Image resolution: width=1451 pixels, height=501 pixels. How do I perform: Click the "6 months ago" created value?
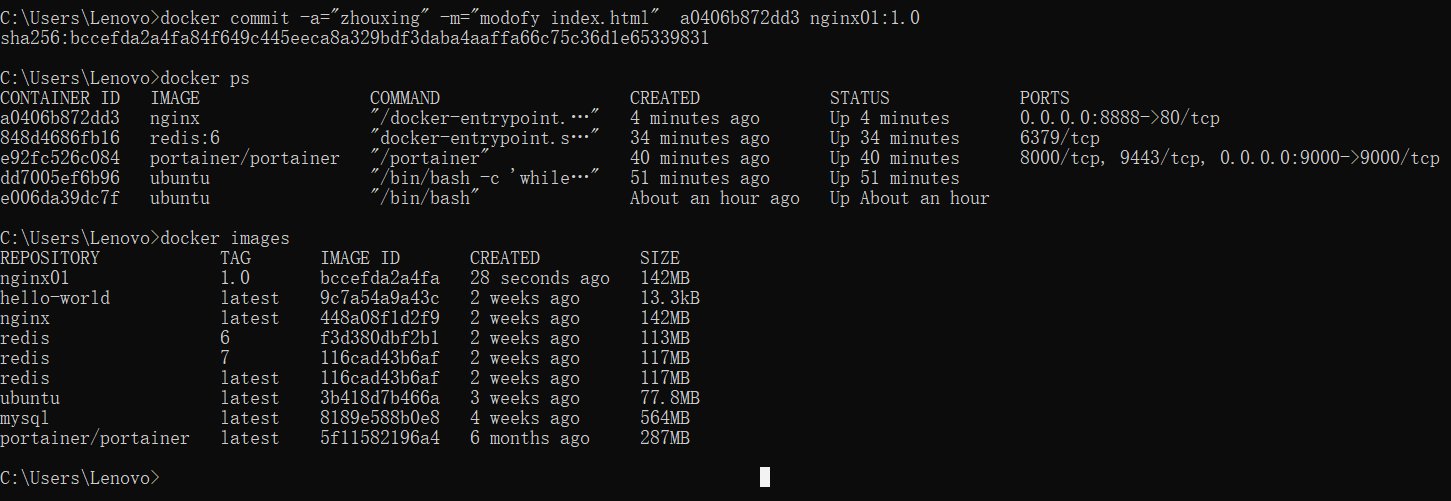point(530,438)
